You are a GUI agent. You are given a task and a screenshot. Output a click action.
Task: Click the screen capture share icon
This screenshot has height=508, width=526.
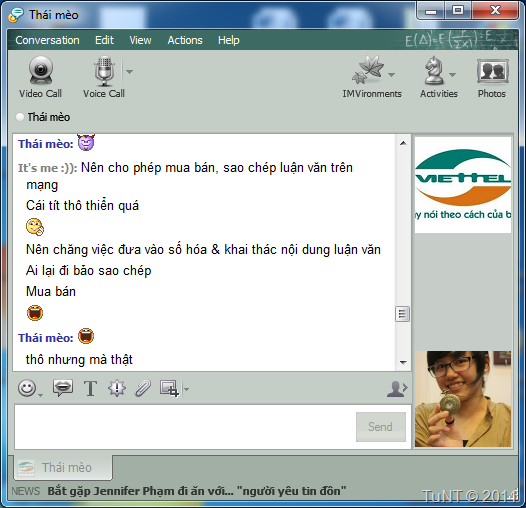click(169, 389)
